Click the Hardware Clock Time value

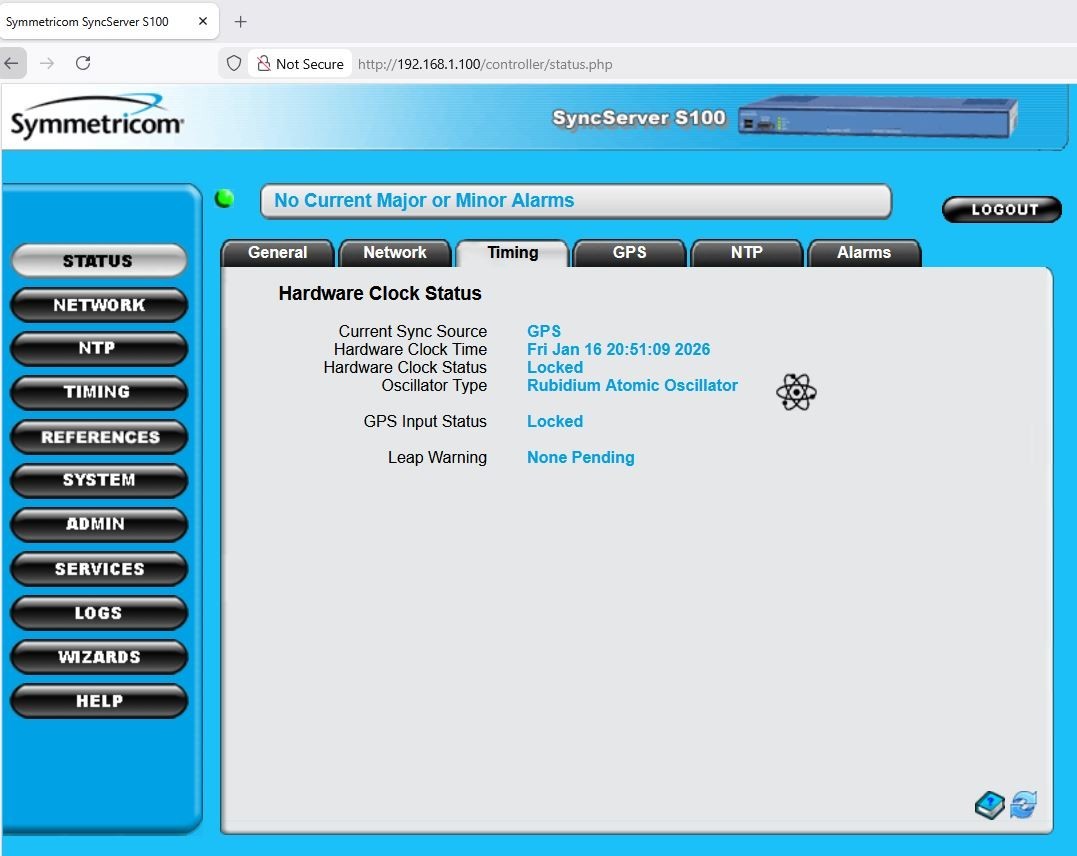[x=618, y=349]
